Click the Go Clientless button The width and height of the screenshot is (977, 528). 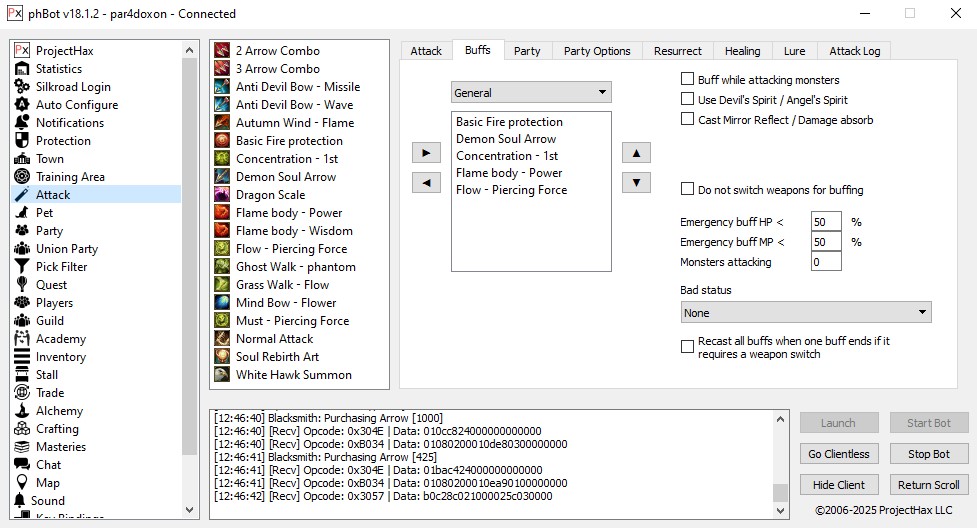point(840,454)
